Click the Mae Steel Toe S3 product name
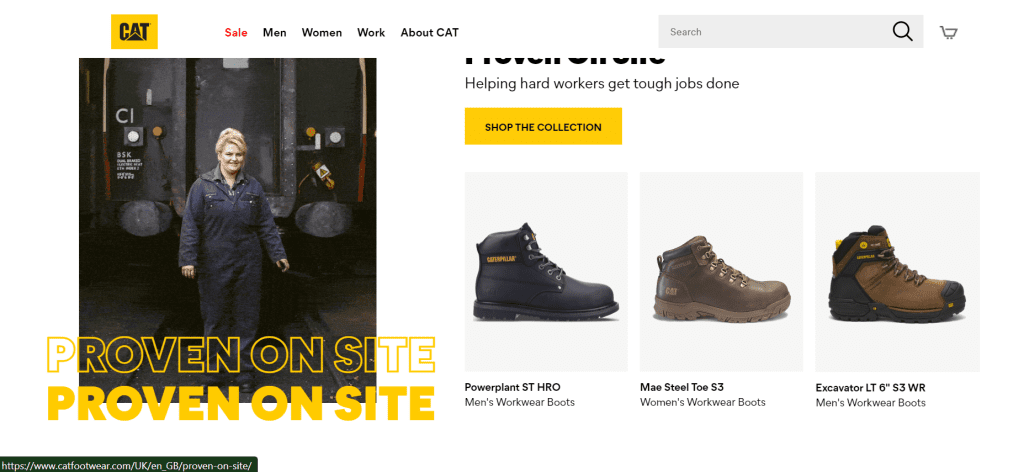1024x472 pixels. [x=682, y=387]
